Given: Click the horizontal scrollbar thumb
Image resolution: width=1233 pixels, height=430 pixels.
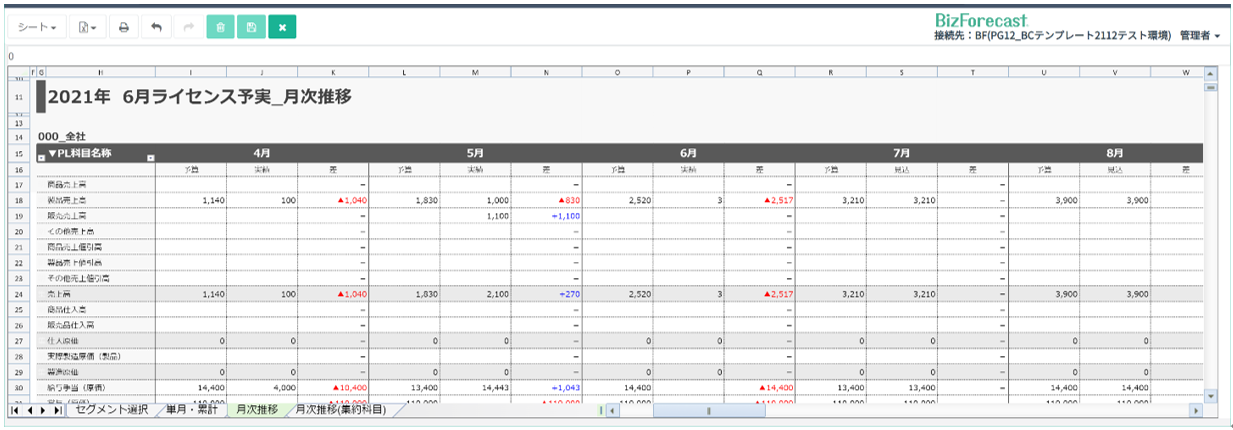Looking at the screenshot, I should (x=708, y=410).
